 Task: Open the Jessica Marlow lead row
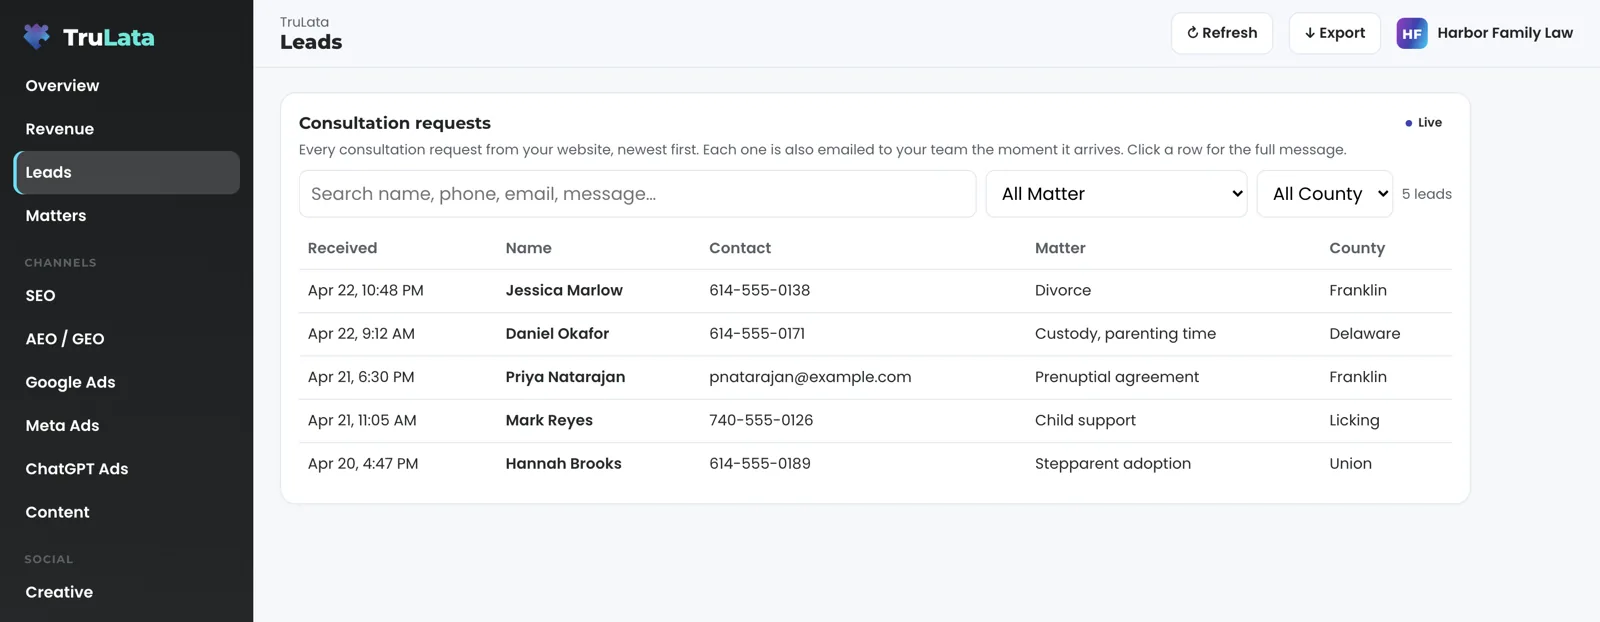875,291
